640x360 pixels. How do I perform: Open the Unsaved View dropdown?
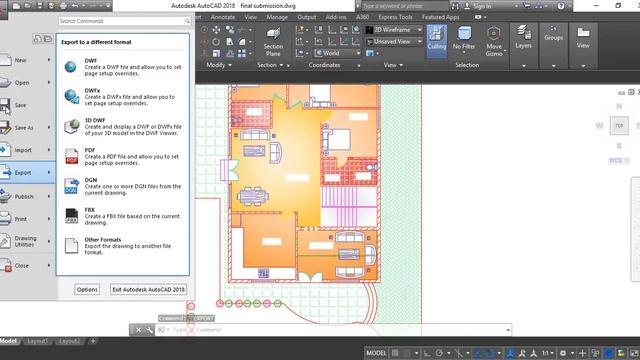pyautogui.click(x=394, y=41)
